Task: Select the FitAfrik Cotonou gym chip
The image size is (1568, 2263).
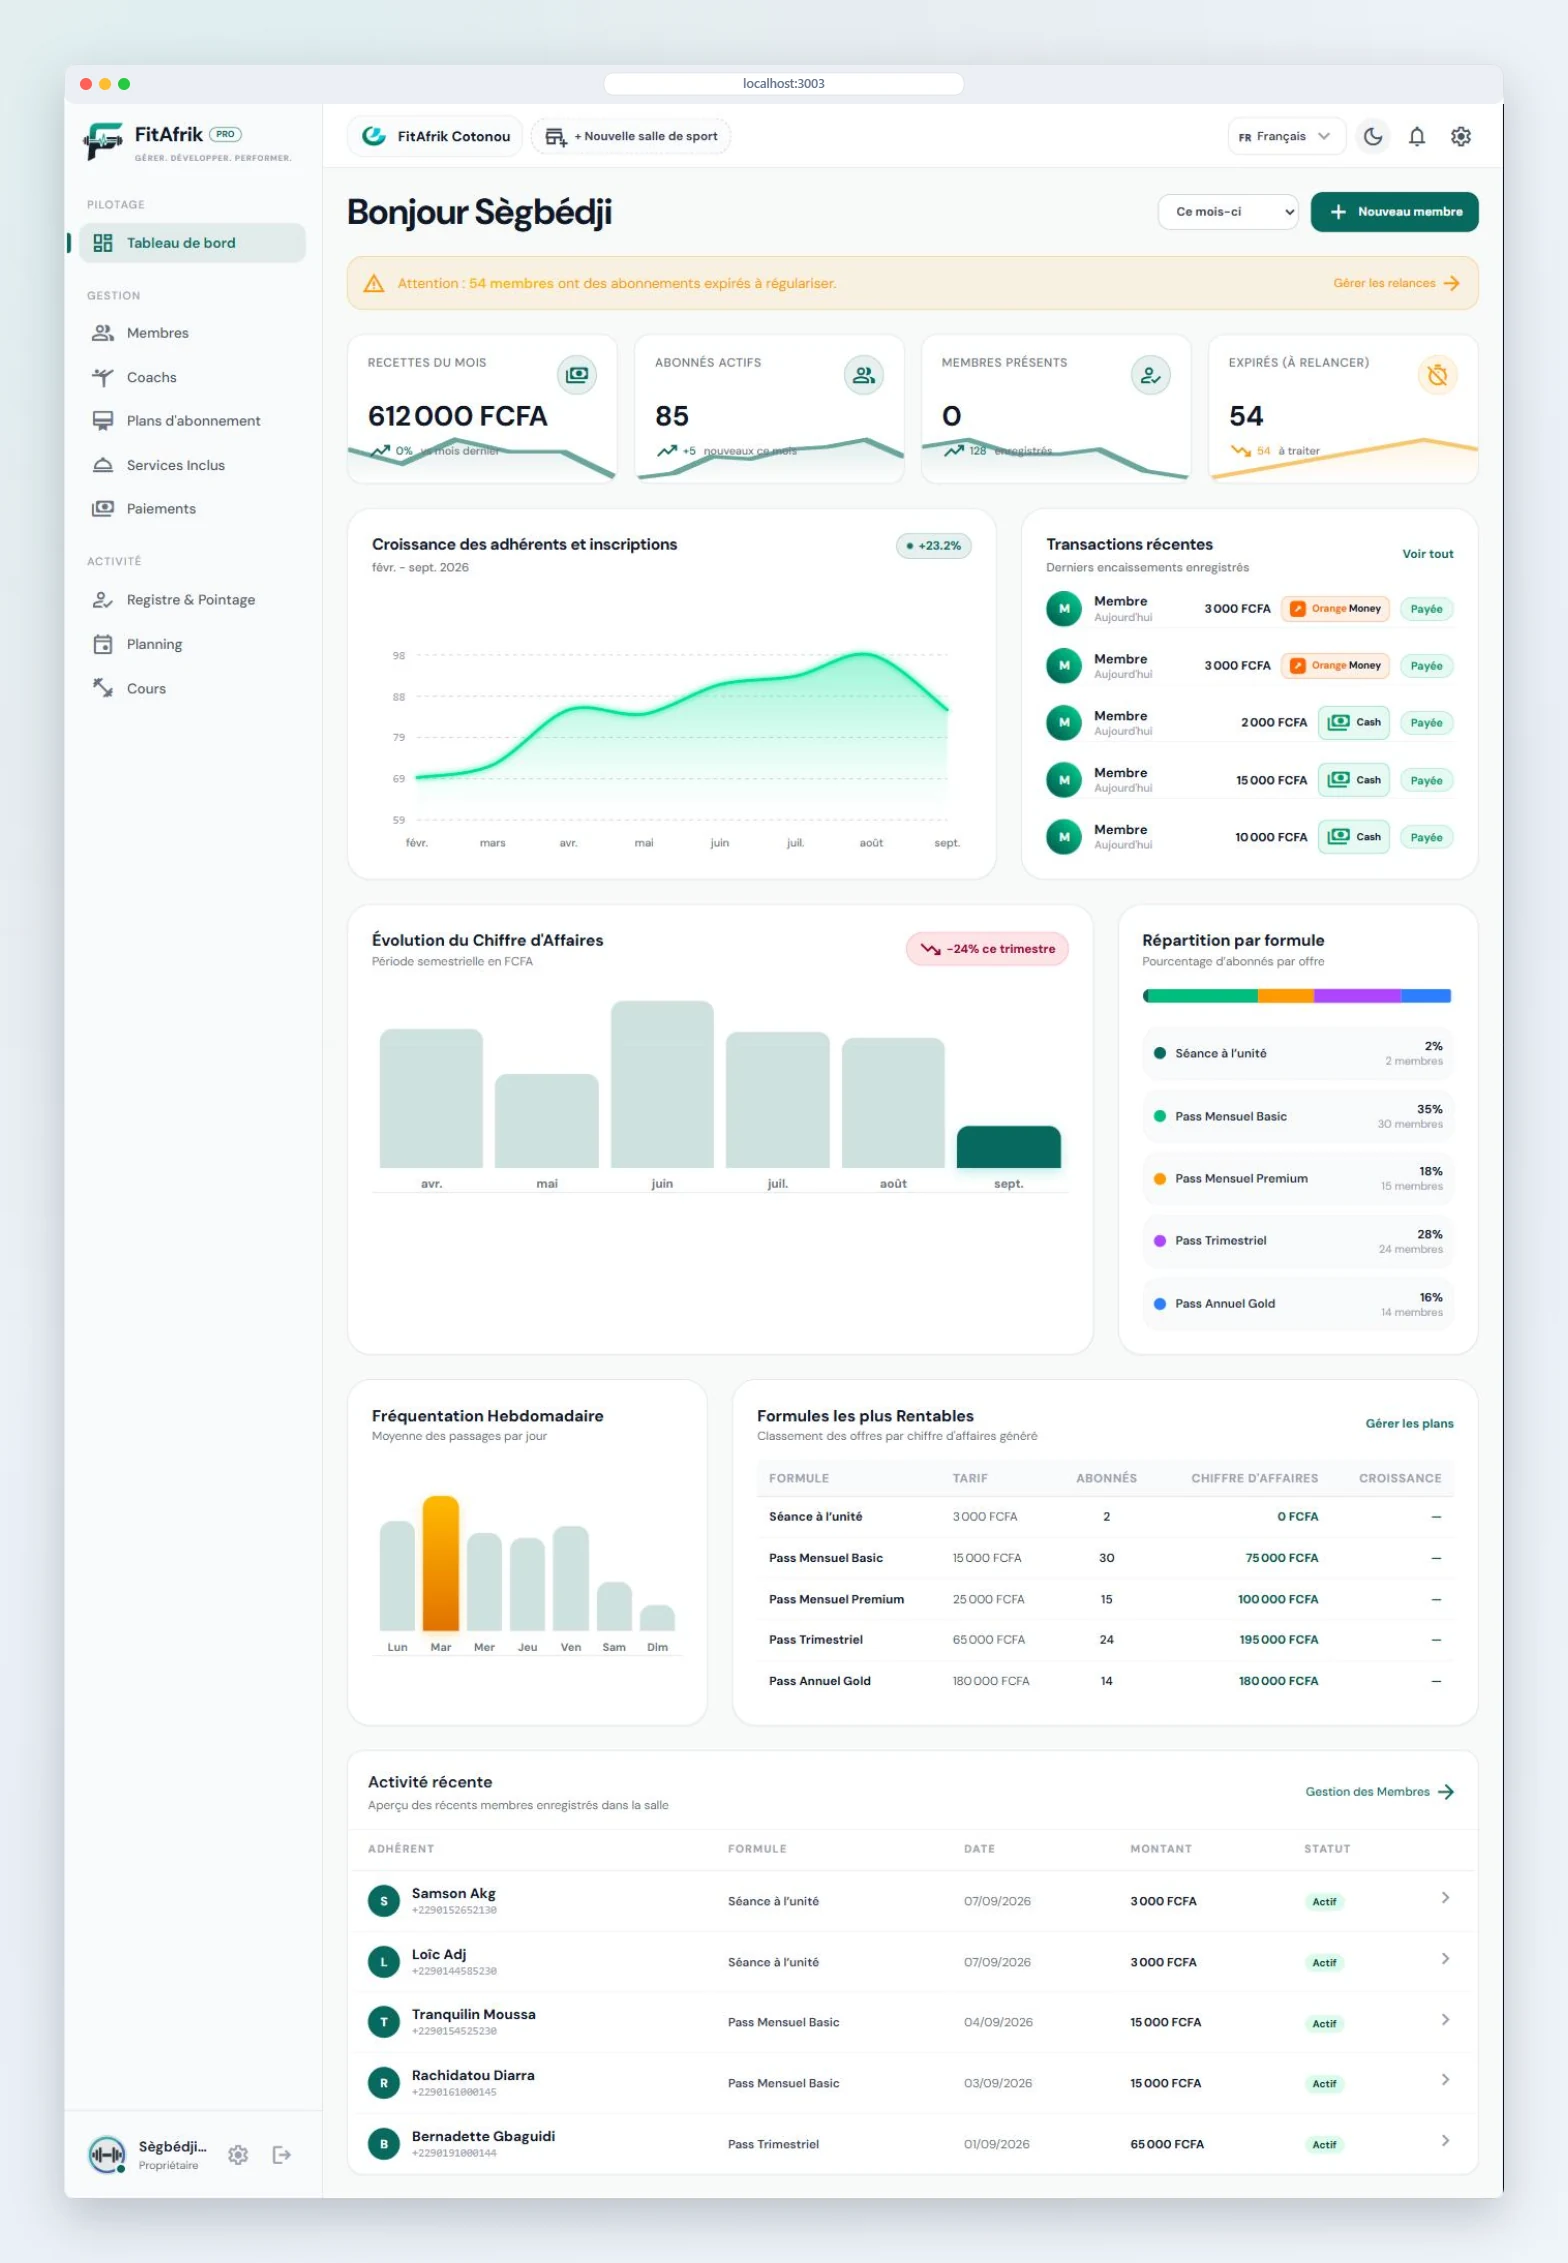Action: tap(435, 136)
